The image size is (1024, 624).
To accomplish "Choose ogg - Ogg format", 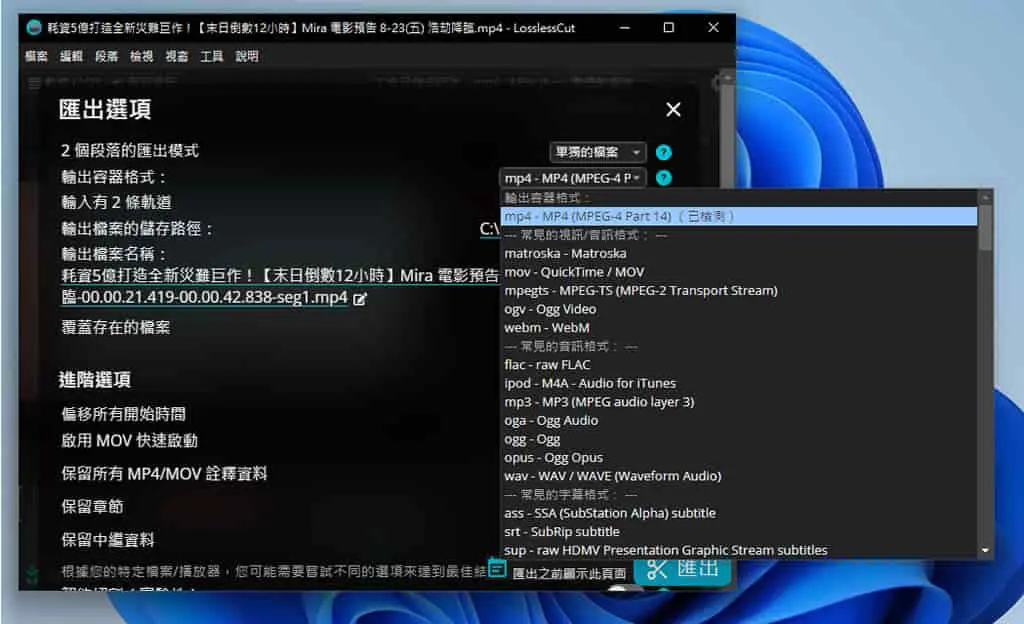I will pos(739,439).
